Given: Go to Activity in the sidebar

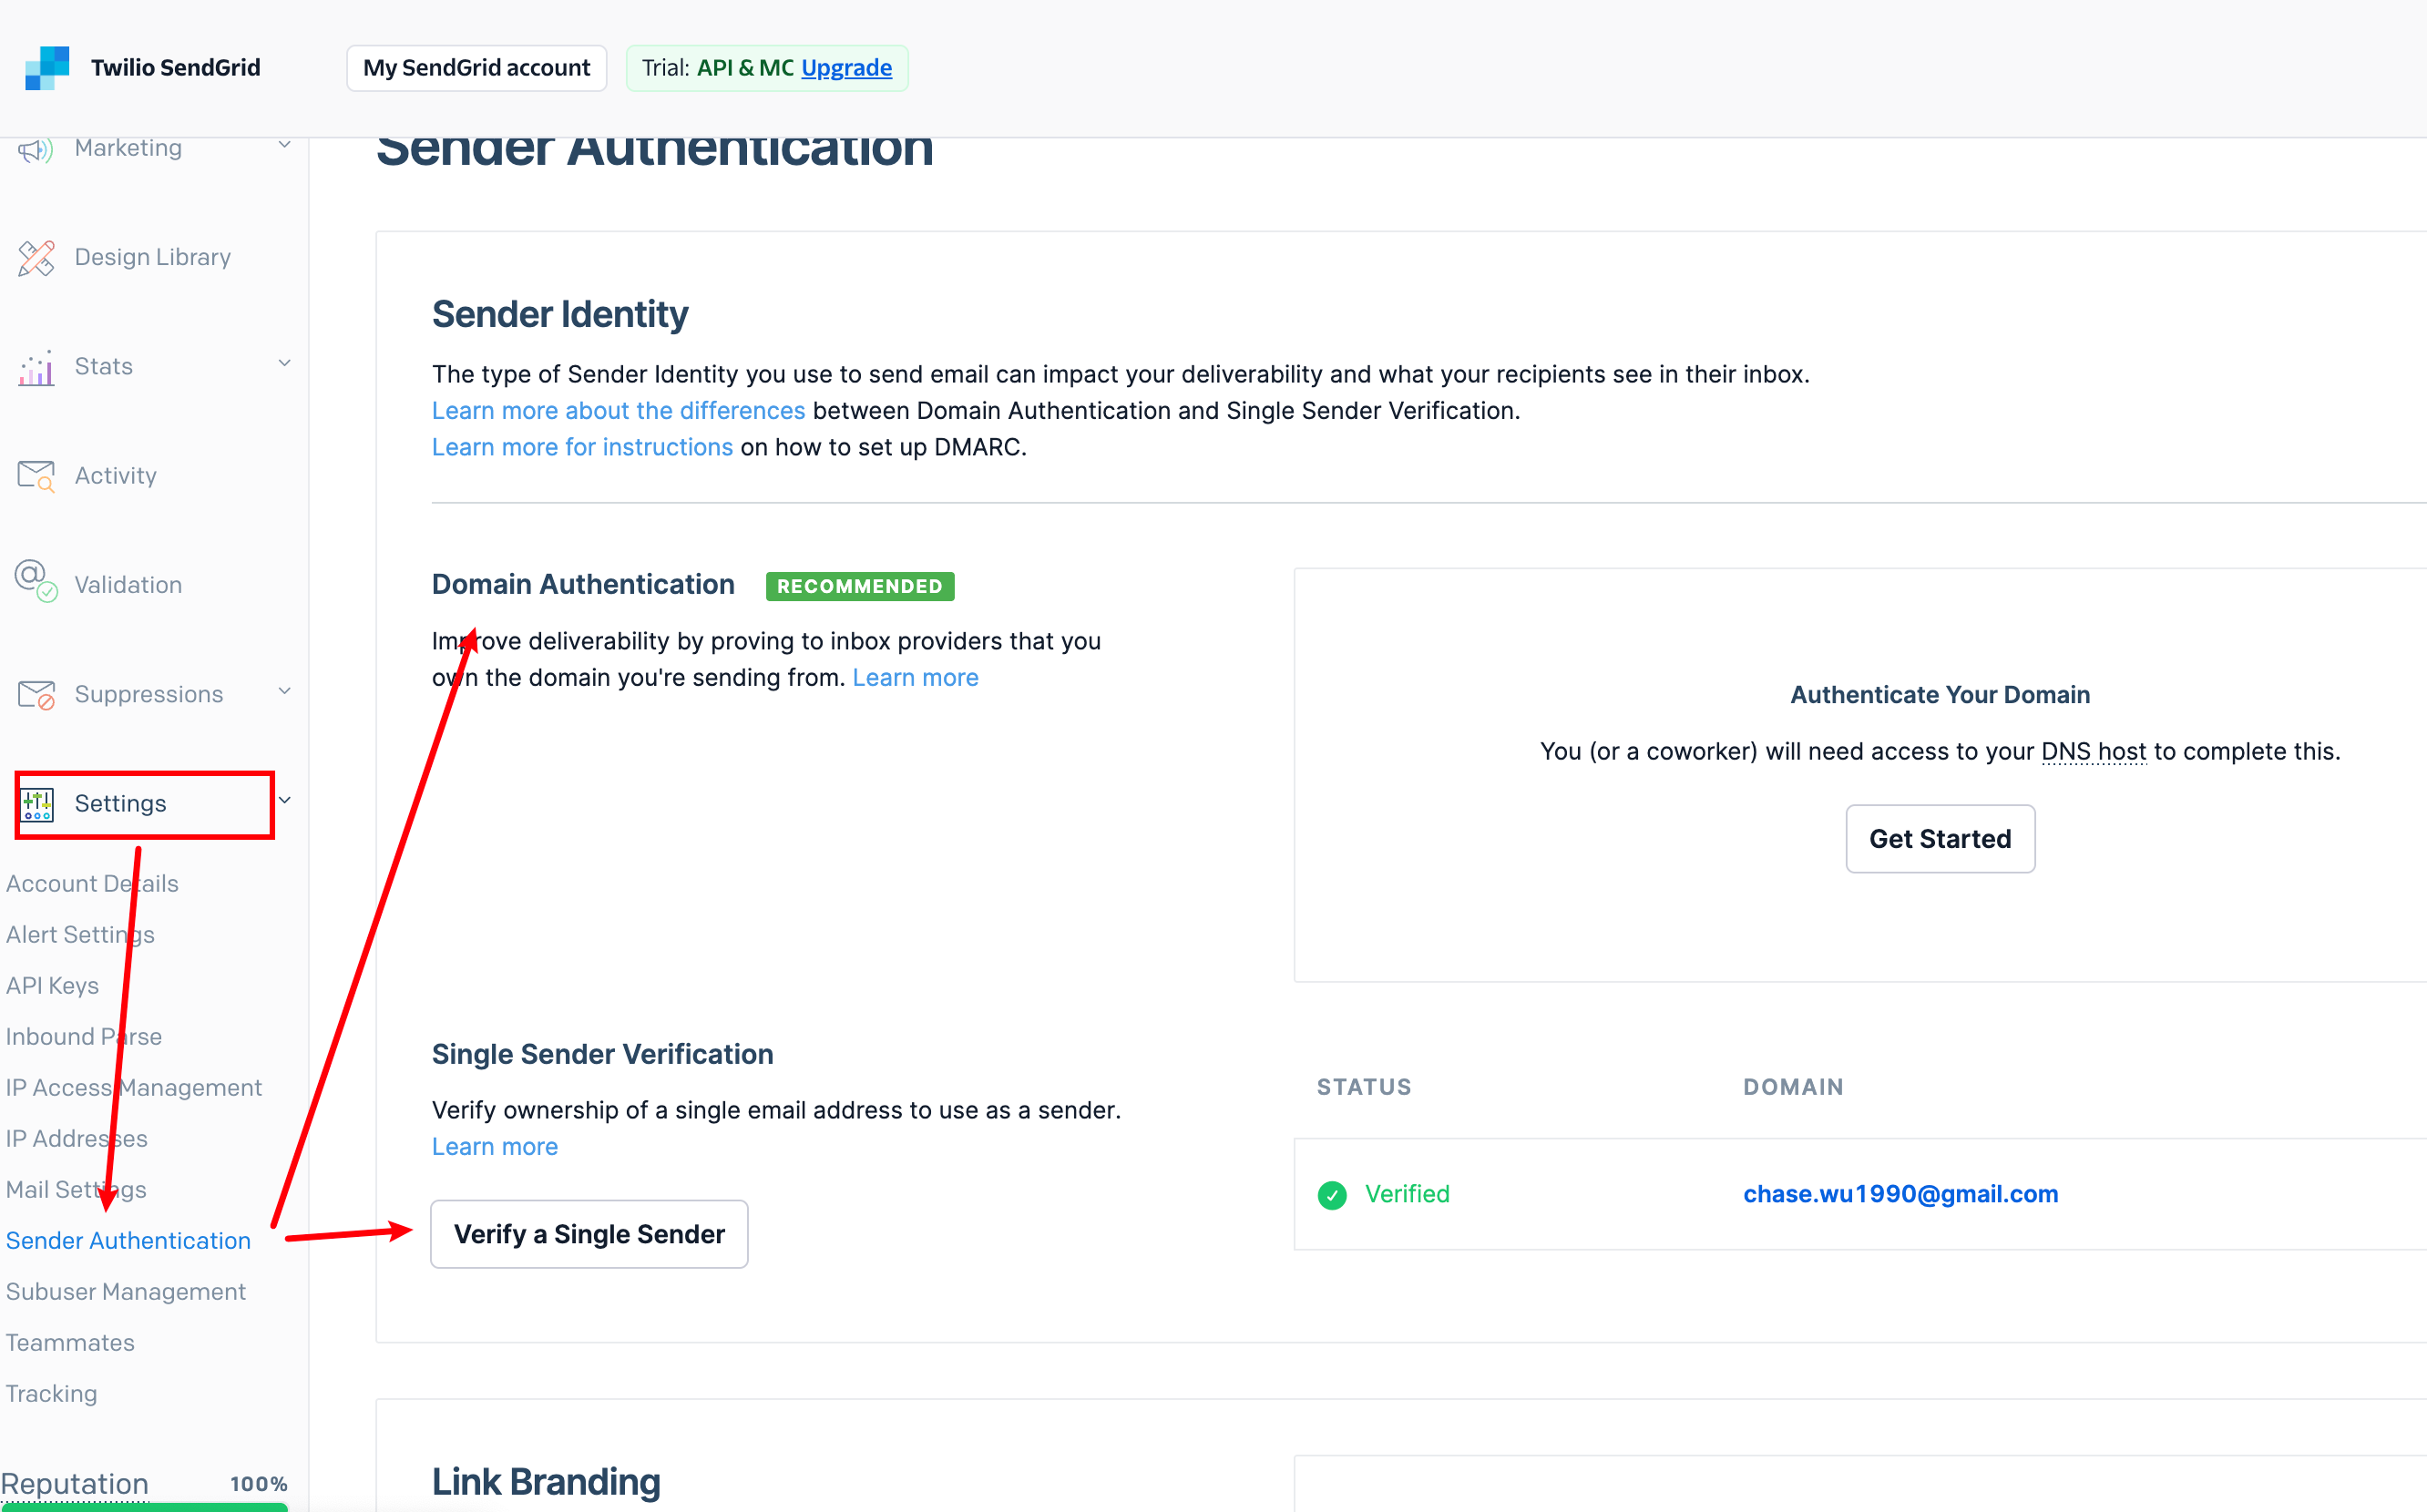Looking at the screenshot, I should point(116,476).
